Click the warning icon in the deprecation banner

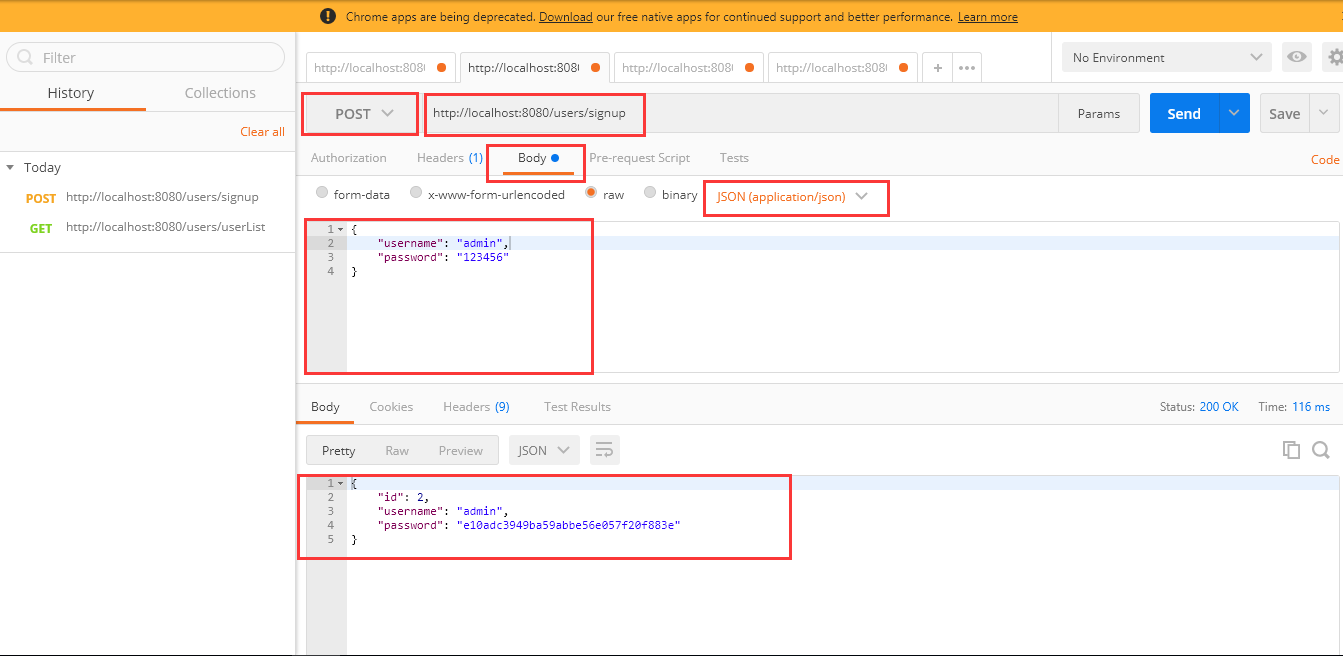tap(328, 16)
